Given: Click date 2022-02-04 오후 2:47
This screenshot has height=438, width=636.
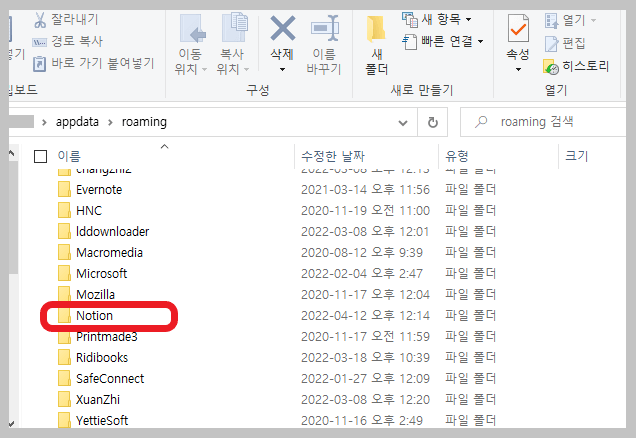Looking at the screenshot, I should coord(362,273).
